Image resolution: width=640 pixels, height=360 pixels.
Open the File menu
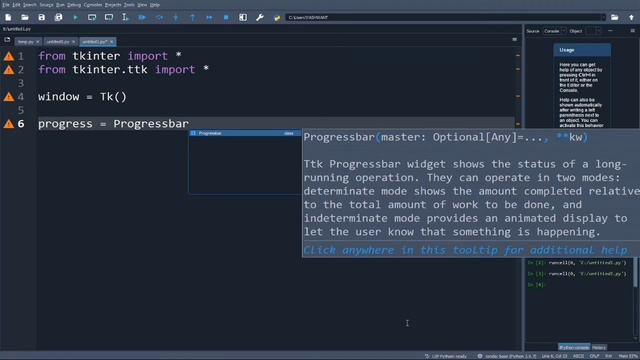[6, 5]
